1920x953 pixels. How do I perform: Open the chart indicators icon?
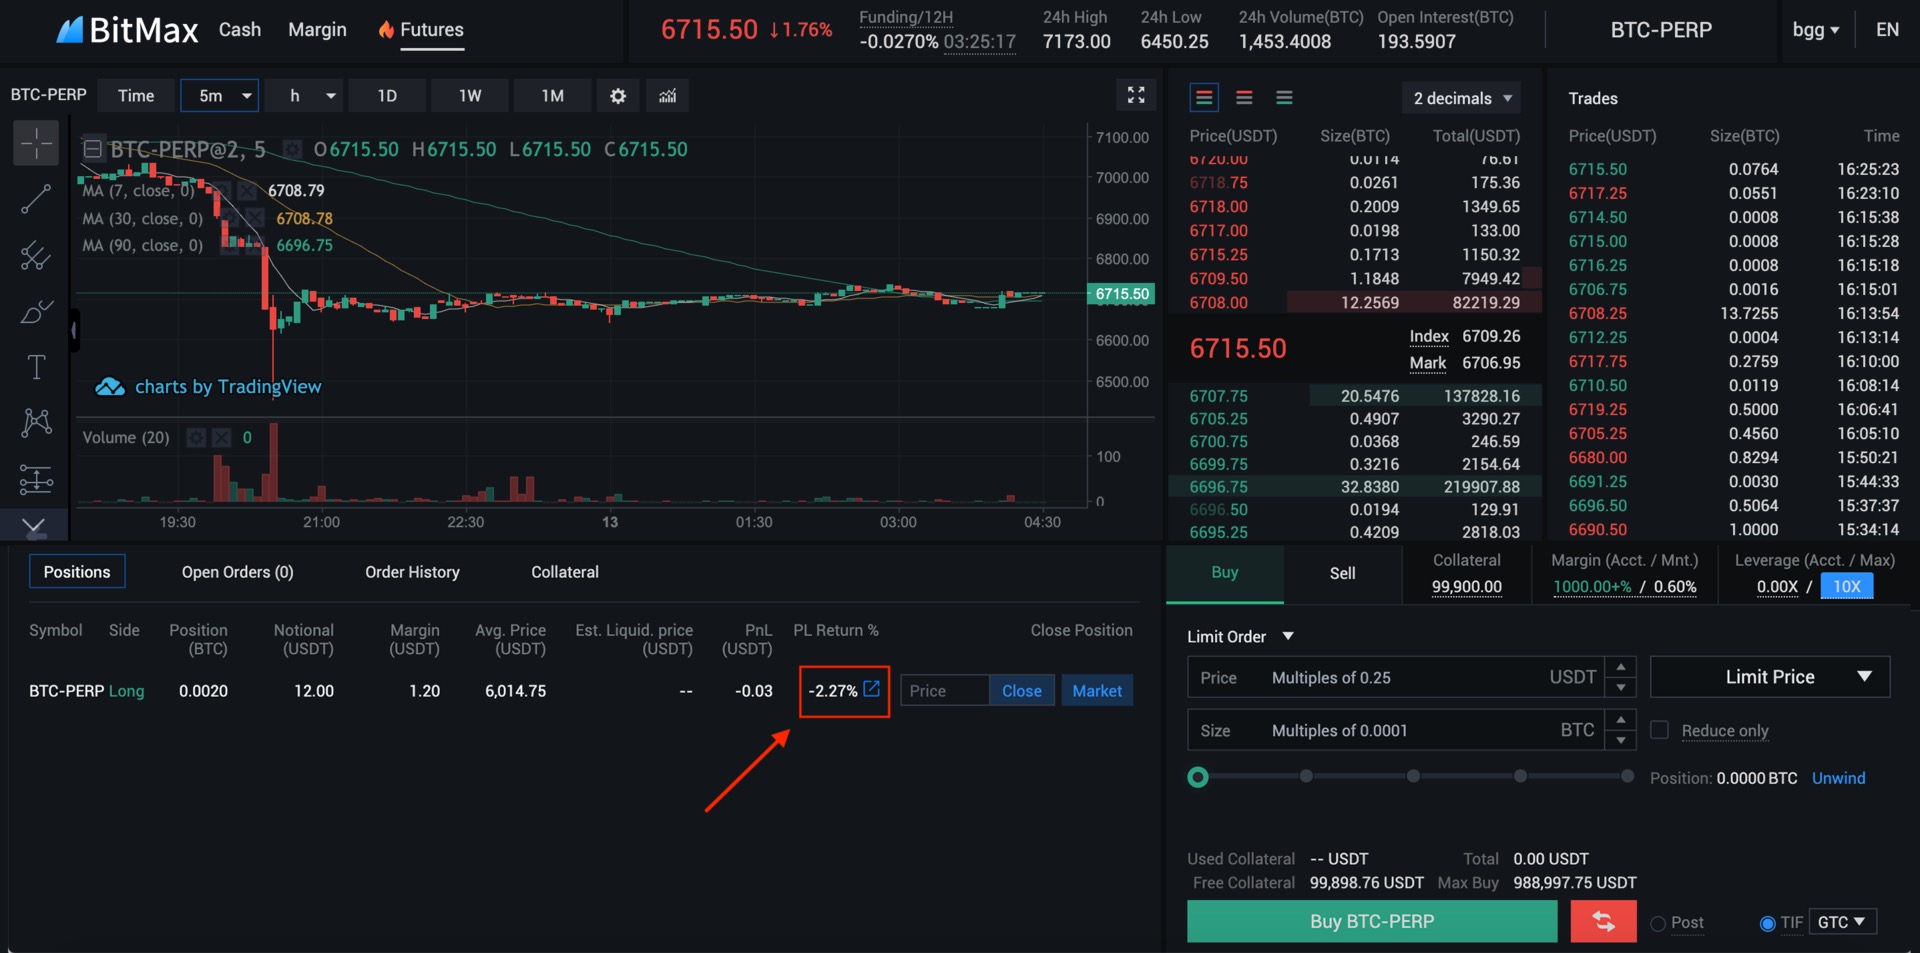pos(667,96)
